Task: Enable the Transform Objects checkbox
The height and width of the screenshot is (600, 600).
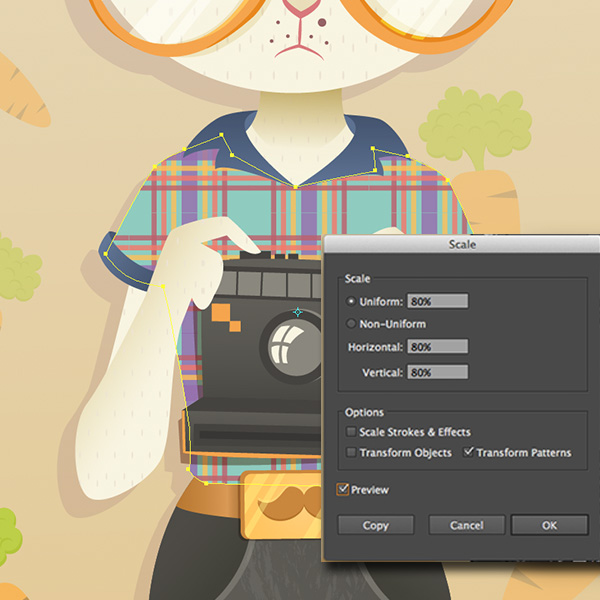Action: click(351, 452)
